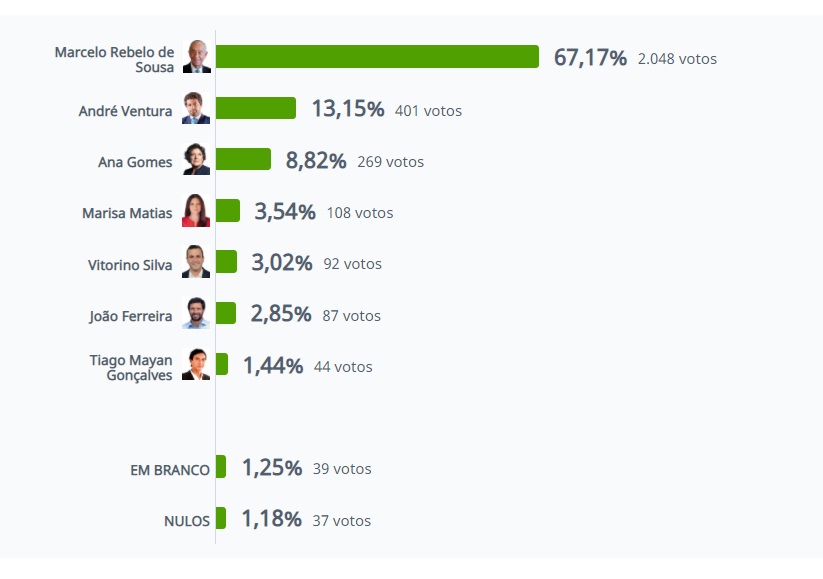Click André Ventura's green vote bar
The width and height of the screenshot is (823, 579).
point(256,108)
